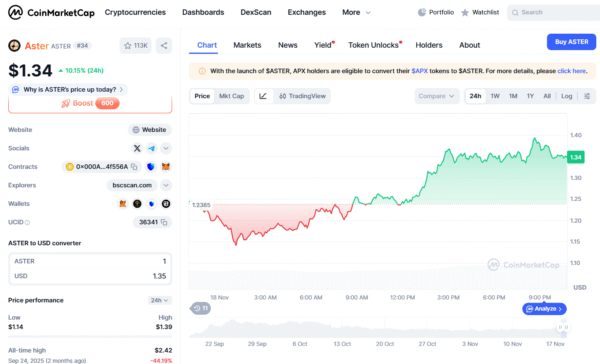Open Price performance 24h dropdown
This screenshot has width=600, height=364.
tap(159, 300)
